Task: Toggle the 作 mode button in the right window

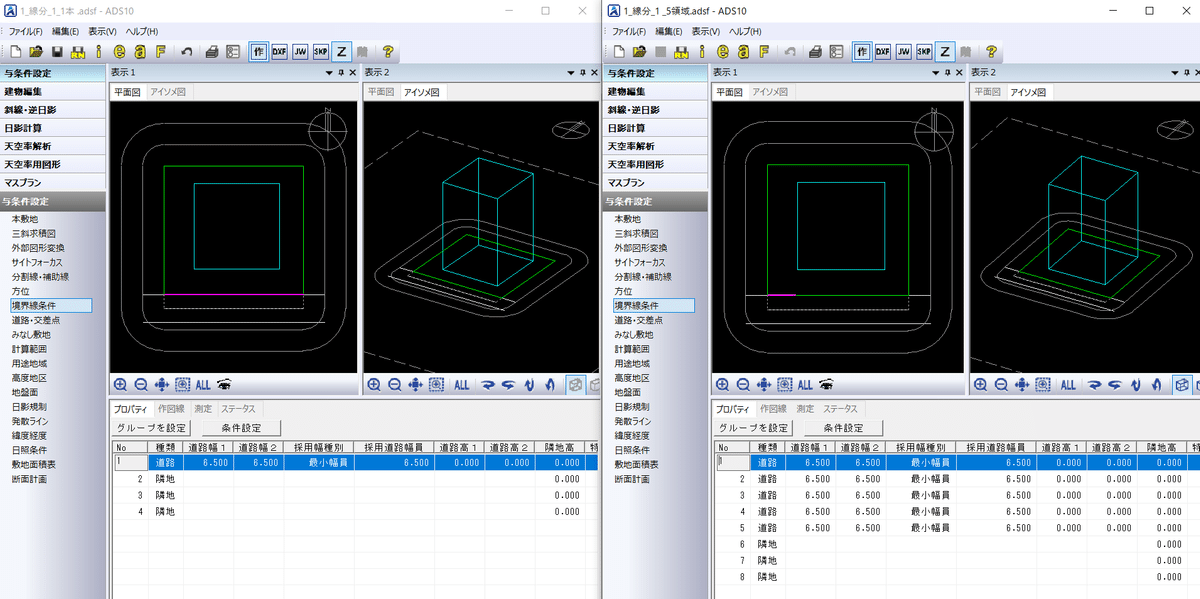Action: pos(862,51)
